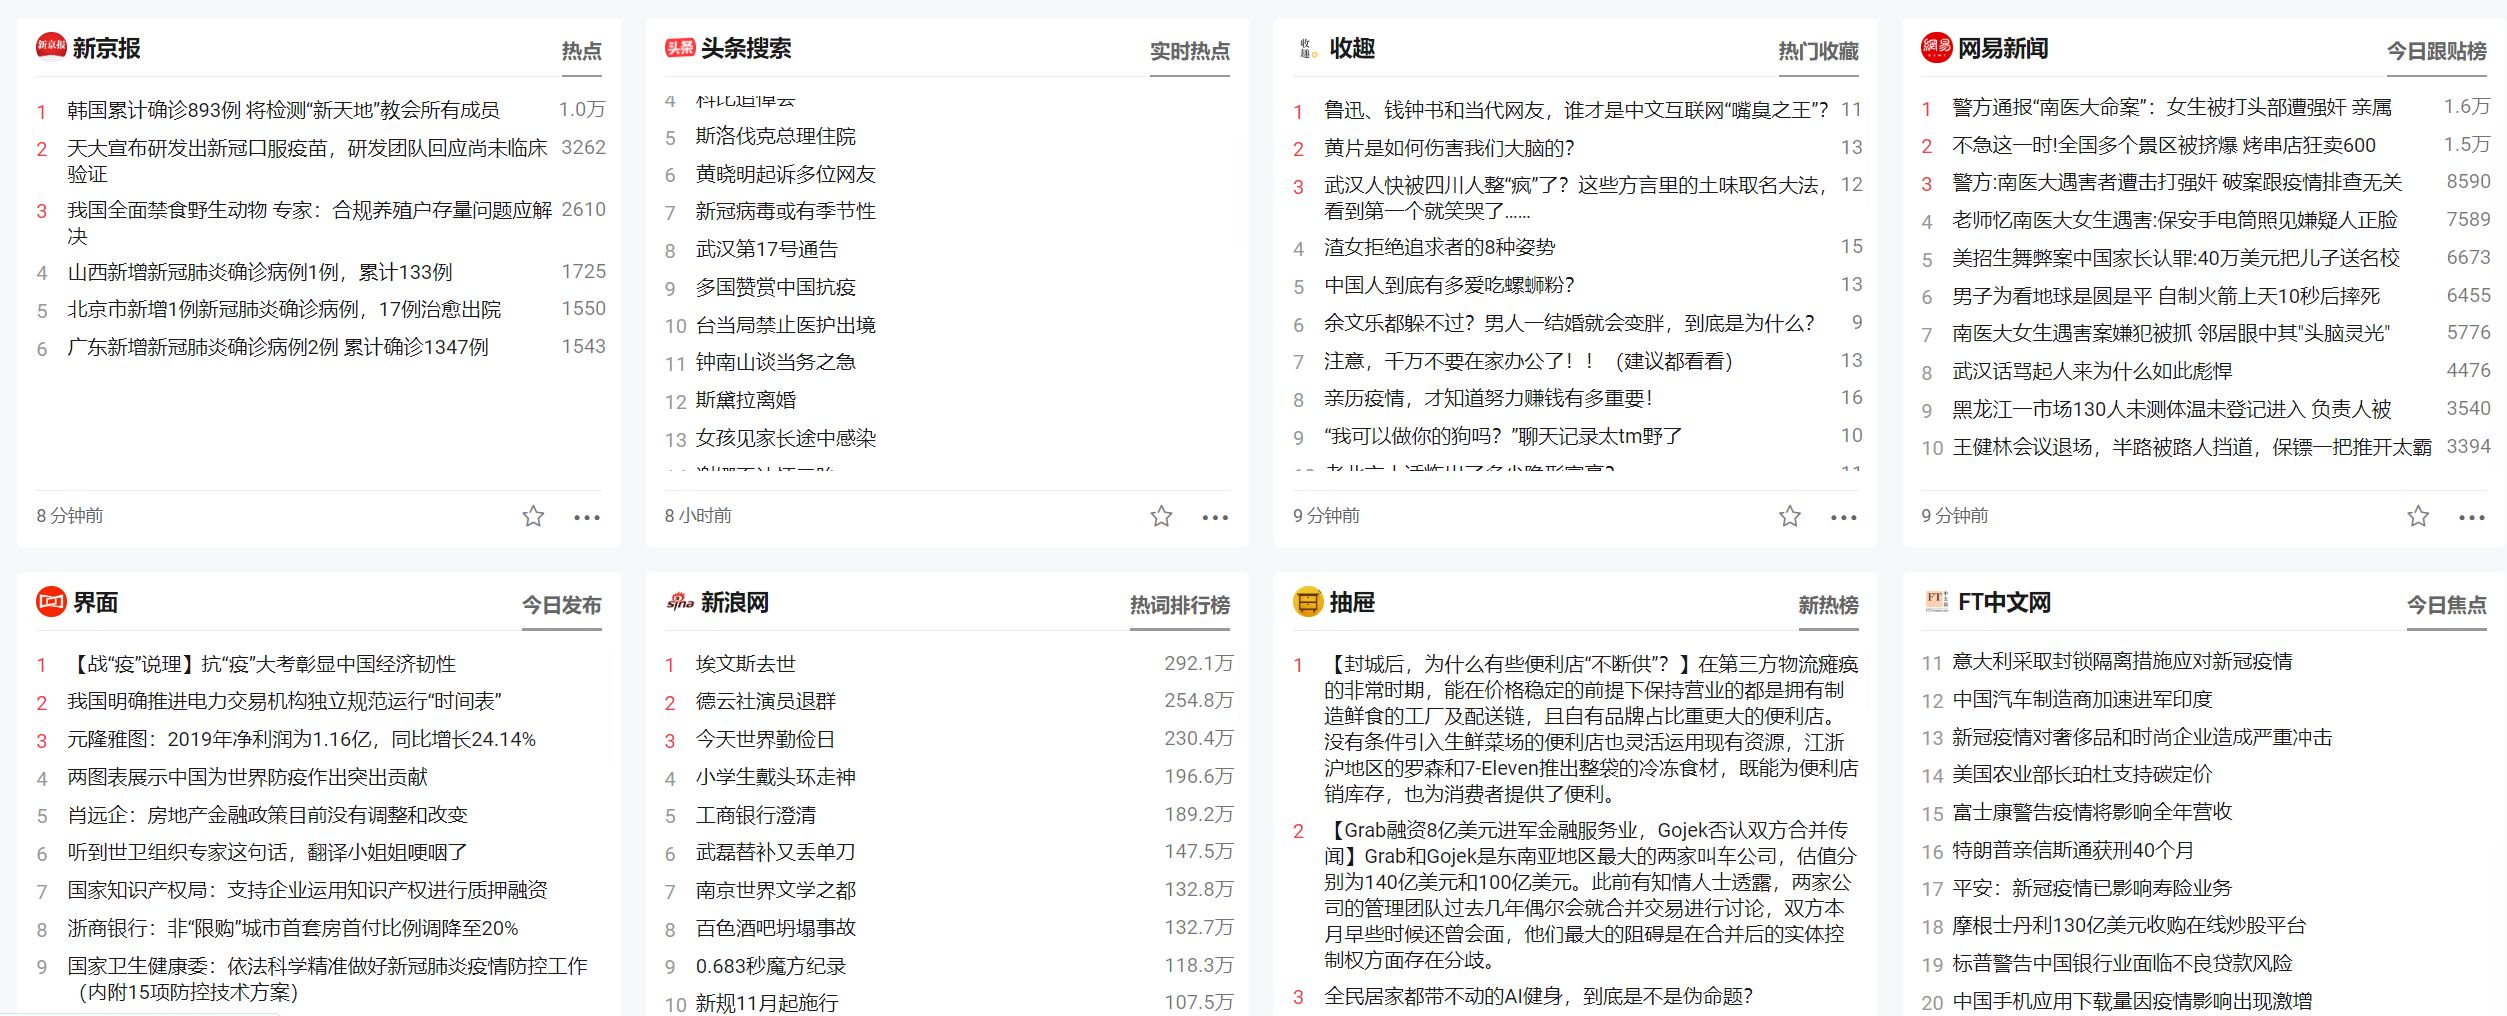Open the more options menu on 新京报 card
The width and height of the screenshot is (2507, 1016).
[x=587, y=517]
